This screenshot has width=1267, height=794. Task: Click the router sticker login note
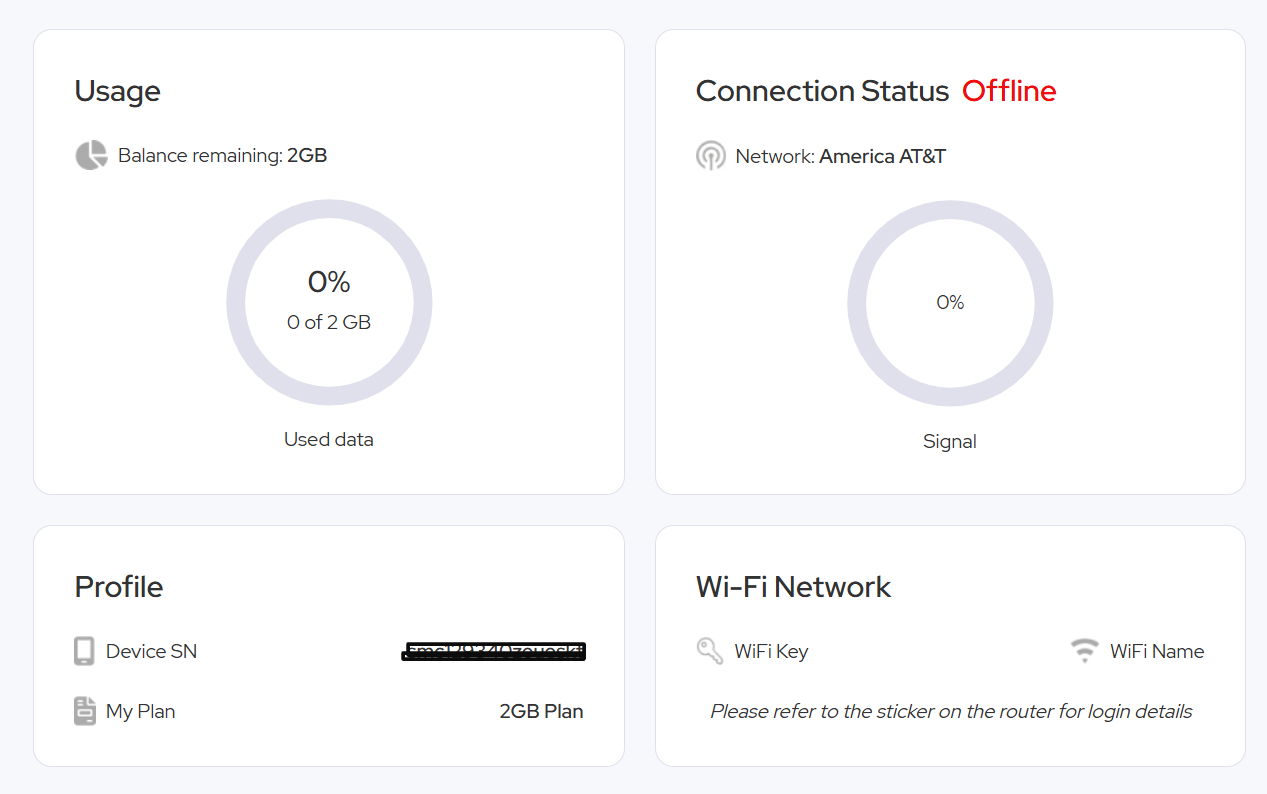(950, 711)
